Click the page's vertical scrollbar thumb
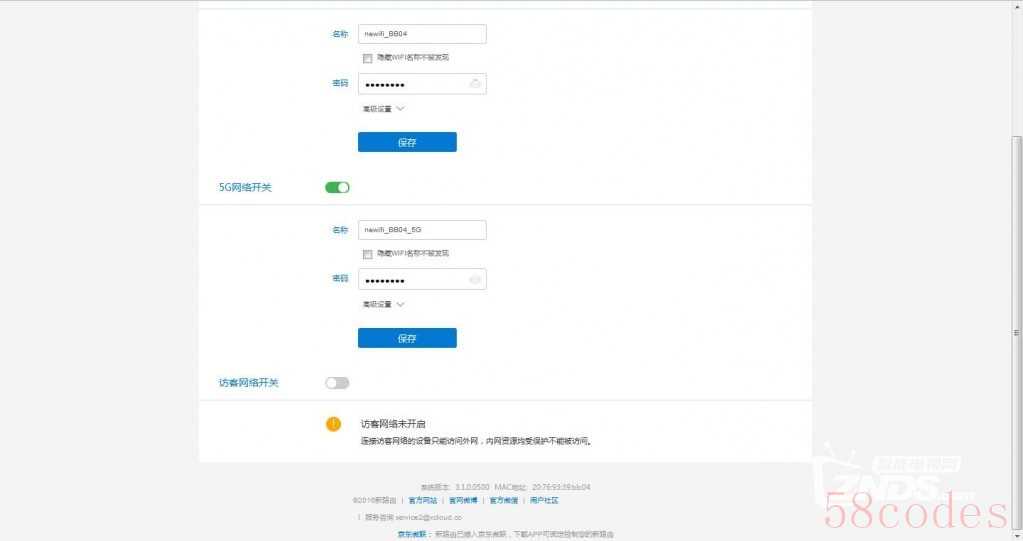Image resolution: width=1023 pixels, height=541 pixels. pyautogui.click(x=1016, y=333)
